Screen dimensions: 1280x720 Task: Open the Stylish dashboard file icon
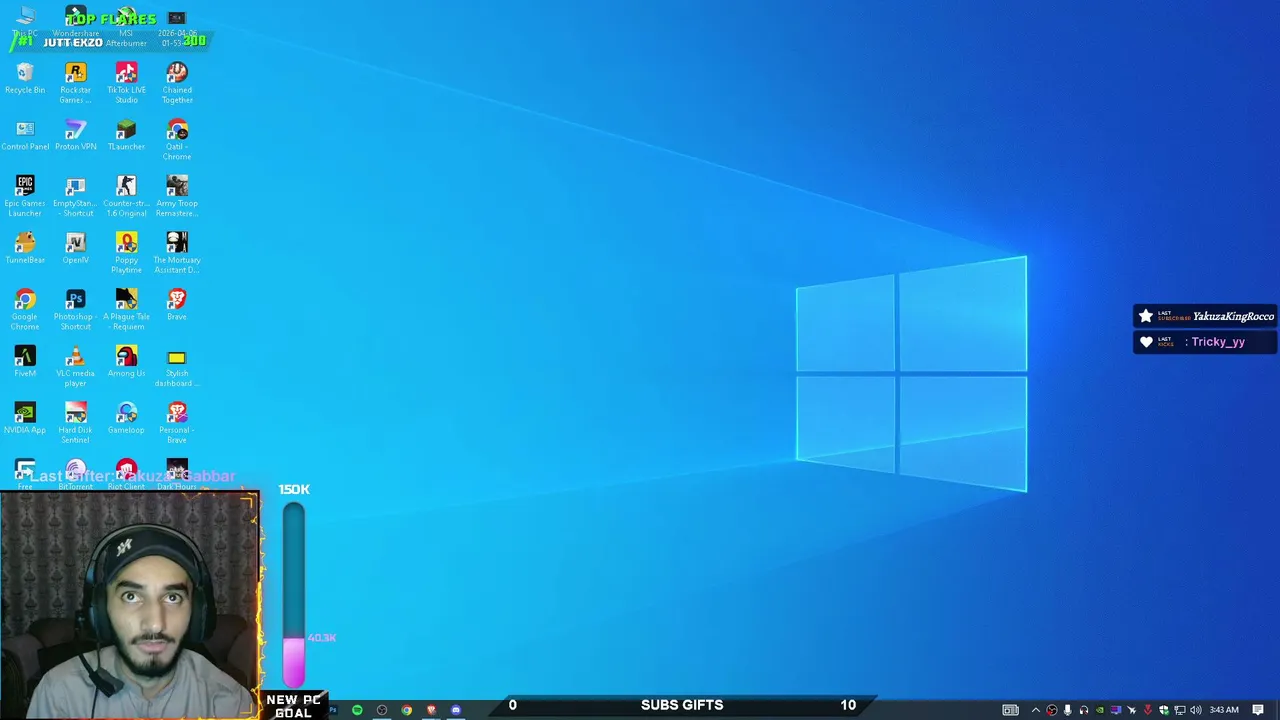coord(177,367)
